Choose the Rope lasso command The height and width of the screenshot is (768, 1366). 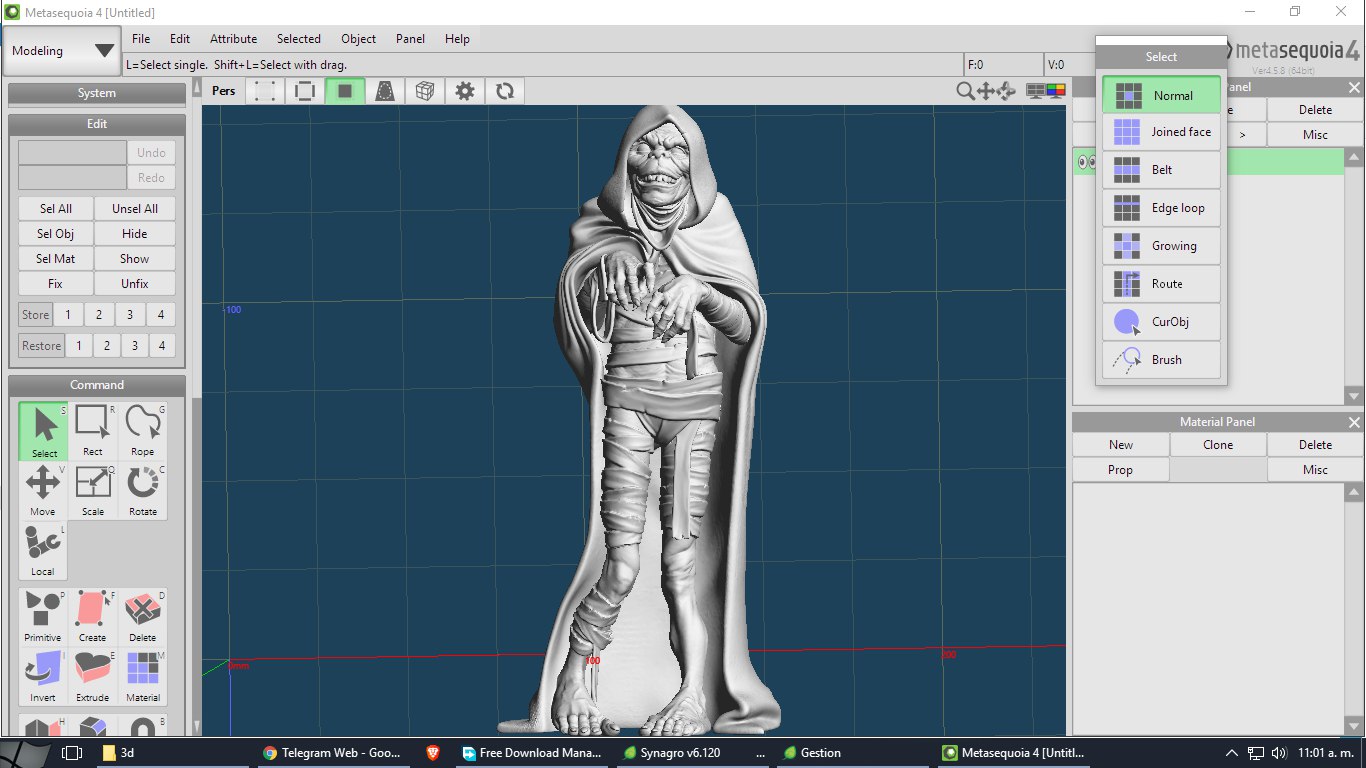click(x=143, y=431)
